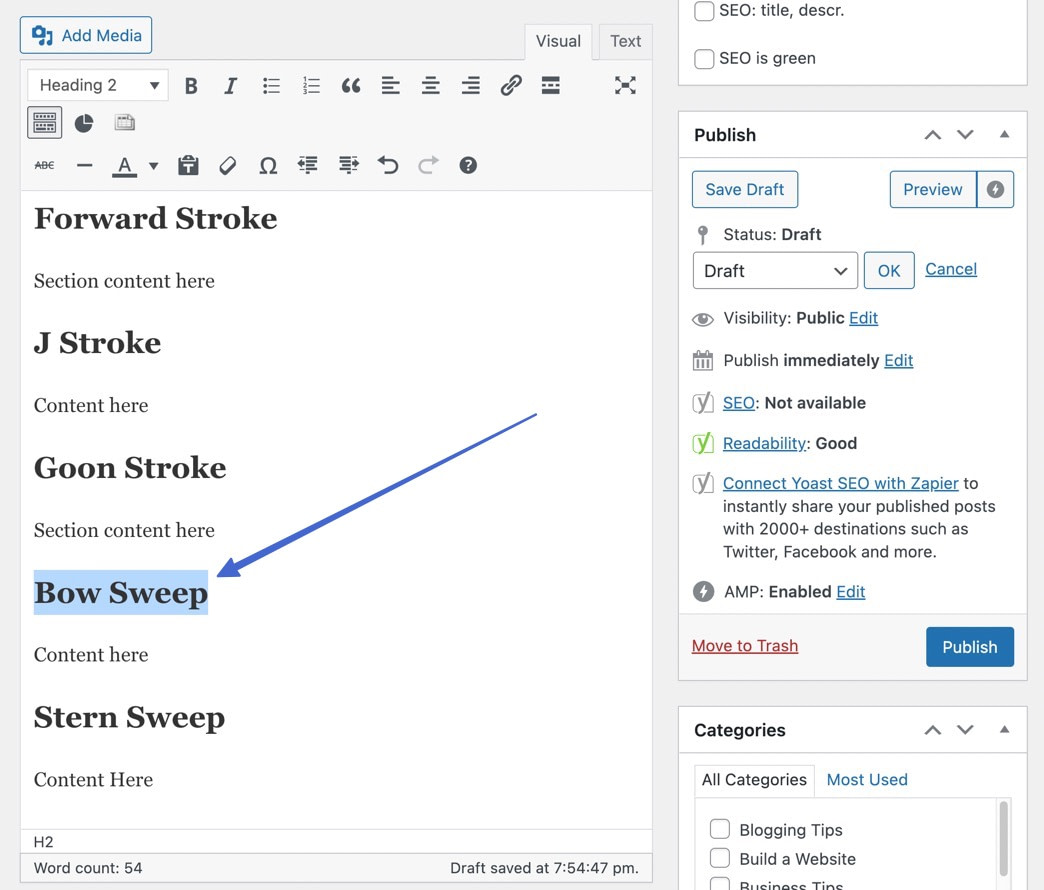Viewport: 1044px width, 890px height.
Task: Check the Blogging Tips category
Action: [720, 829]
